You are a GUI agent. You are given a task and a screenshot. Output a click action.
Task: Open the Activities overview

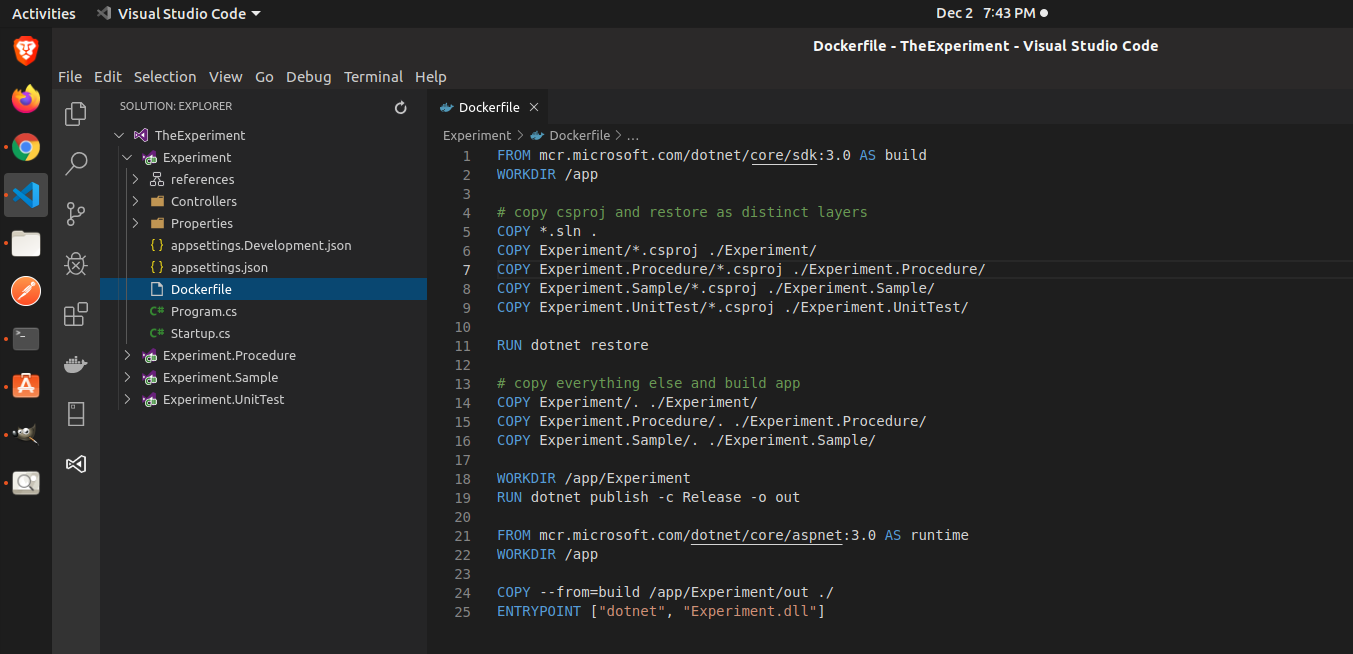pyautogui.click(x=44, y=13)
